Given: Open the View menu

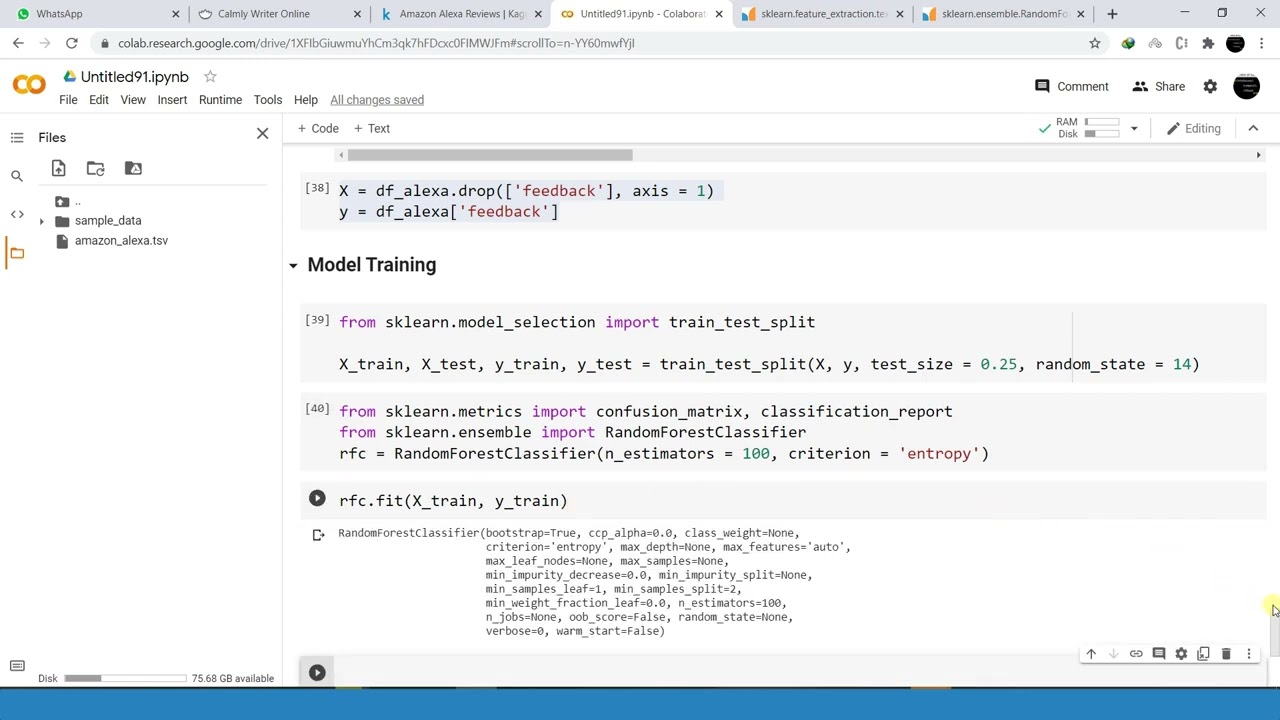Looking at the screenshot, I should [133, 100].
